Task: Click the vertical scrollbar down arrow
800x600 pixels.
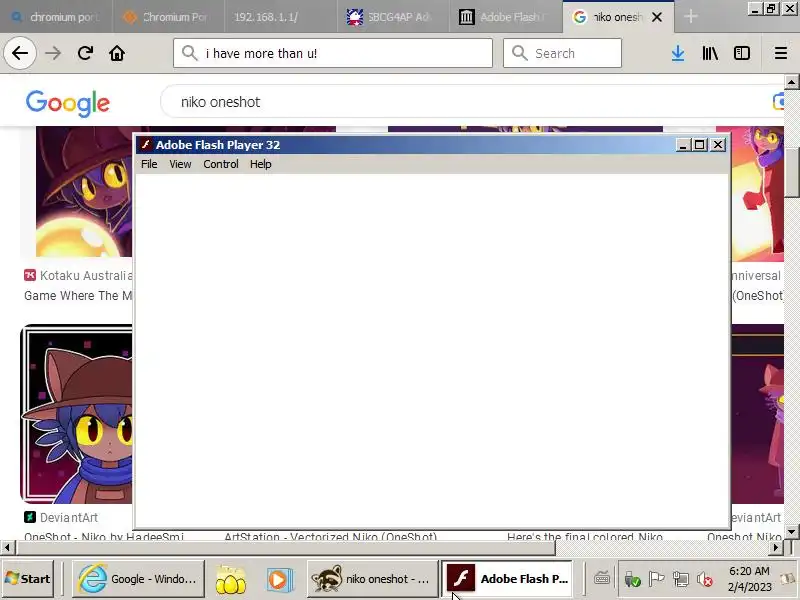Action: click(791, 532)
